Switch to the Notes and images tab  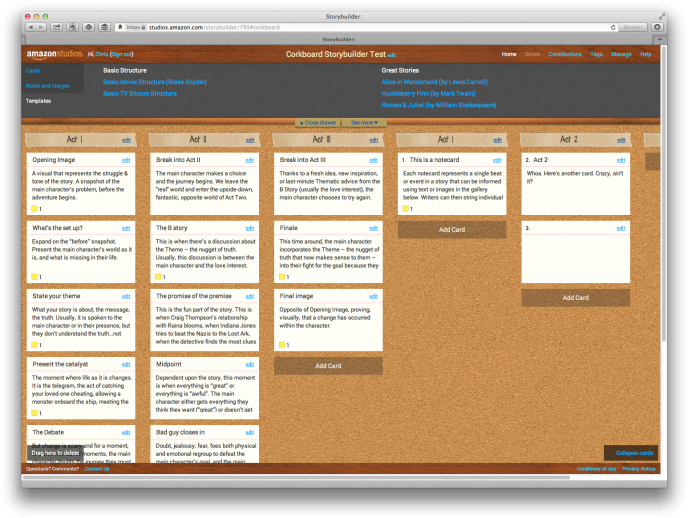pyautogui.click(x=47, y=86)
